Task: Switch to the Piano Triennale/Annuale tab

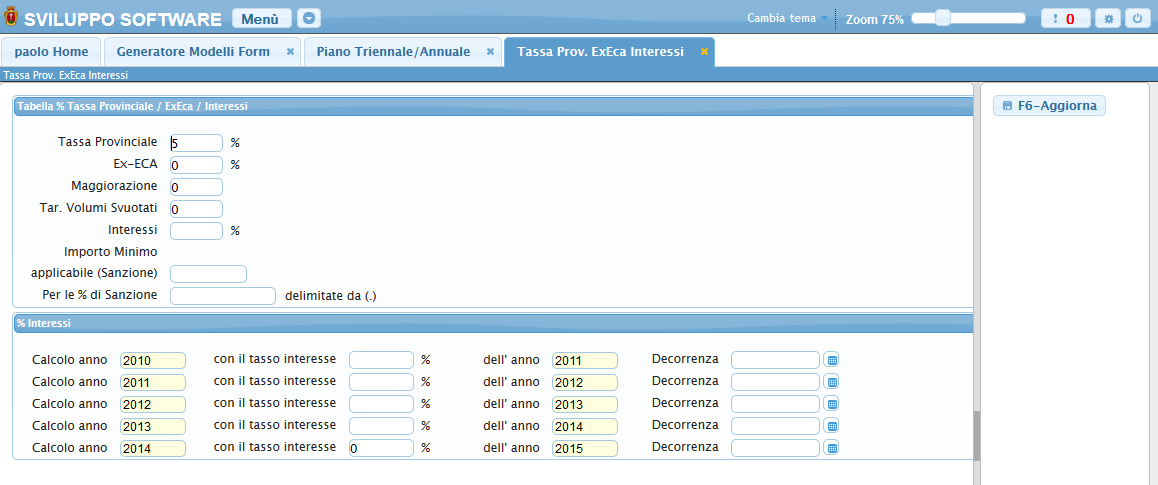Action: coord(393,52)
